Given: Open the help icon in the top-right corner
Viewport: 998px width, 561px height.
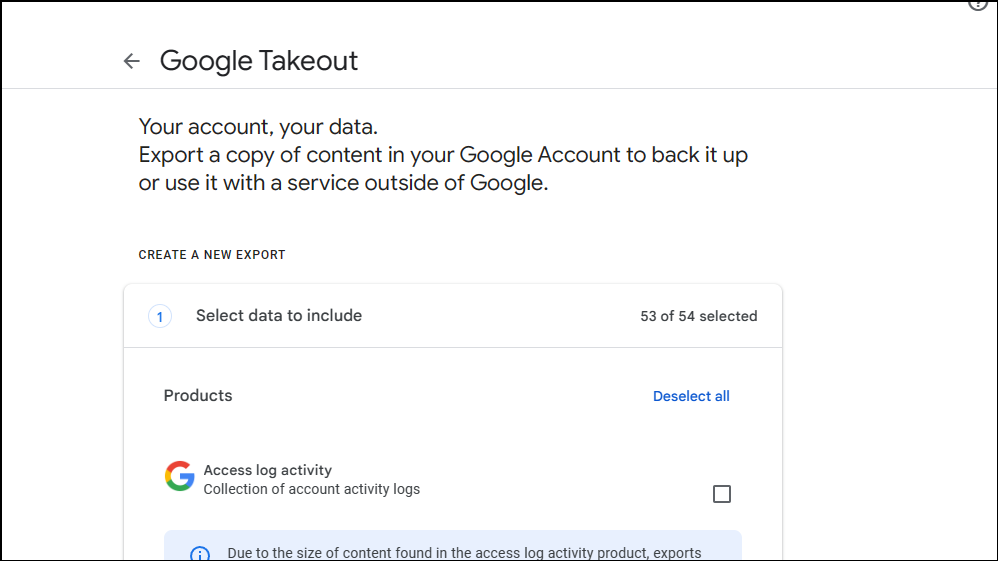Looking at the screenshot, I should pyautogui.click(x=978, y=4).
